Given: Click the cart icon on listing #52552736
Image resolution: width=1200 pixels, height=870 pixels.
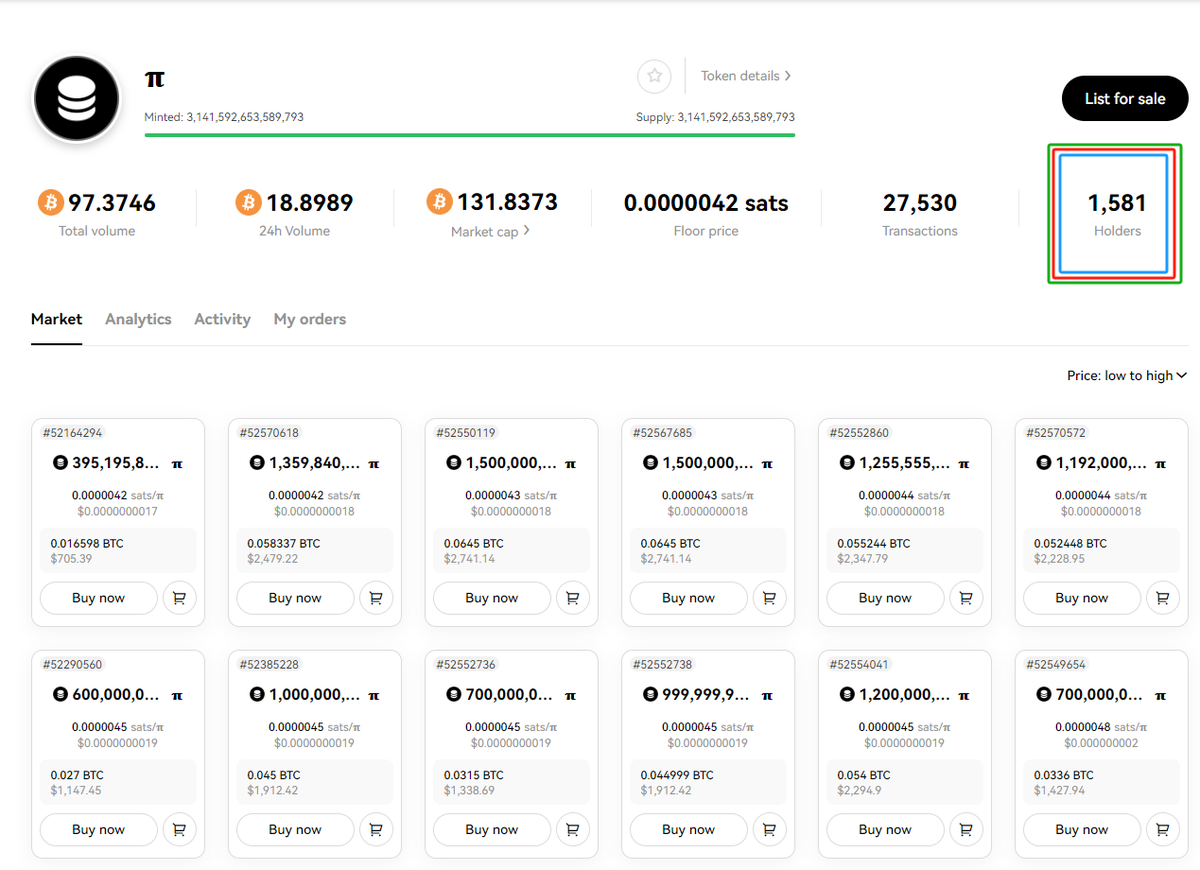Looking at the screenshot, I should [572, 829].
